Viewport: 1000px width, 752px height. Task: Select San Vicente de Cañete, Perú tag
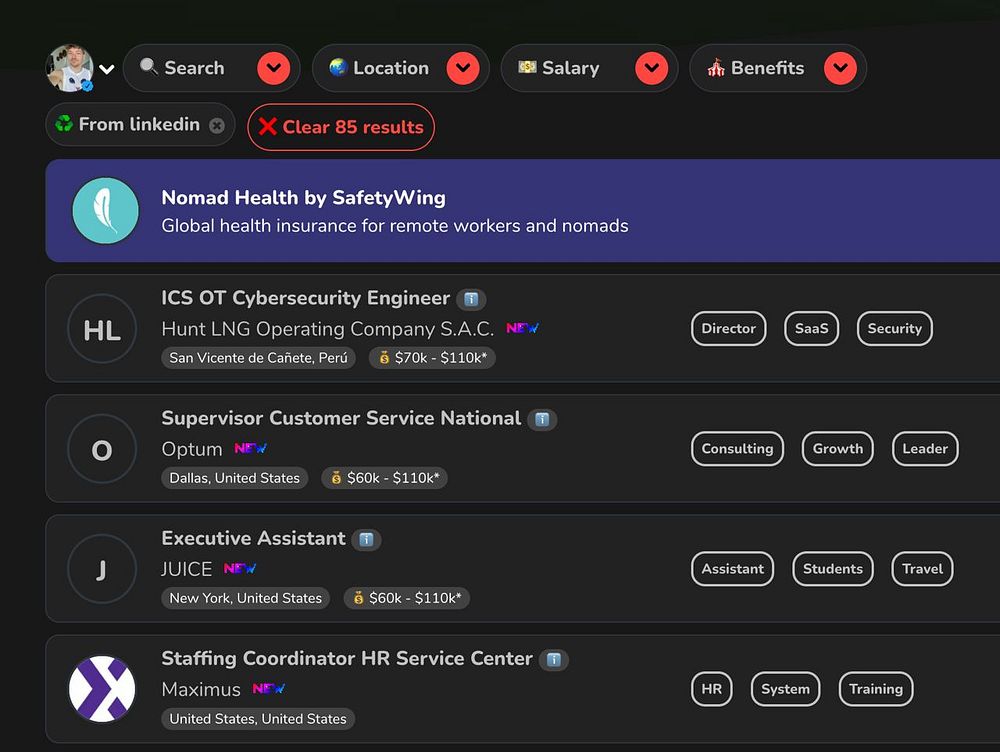pos(258,358)
